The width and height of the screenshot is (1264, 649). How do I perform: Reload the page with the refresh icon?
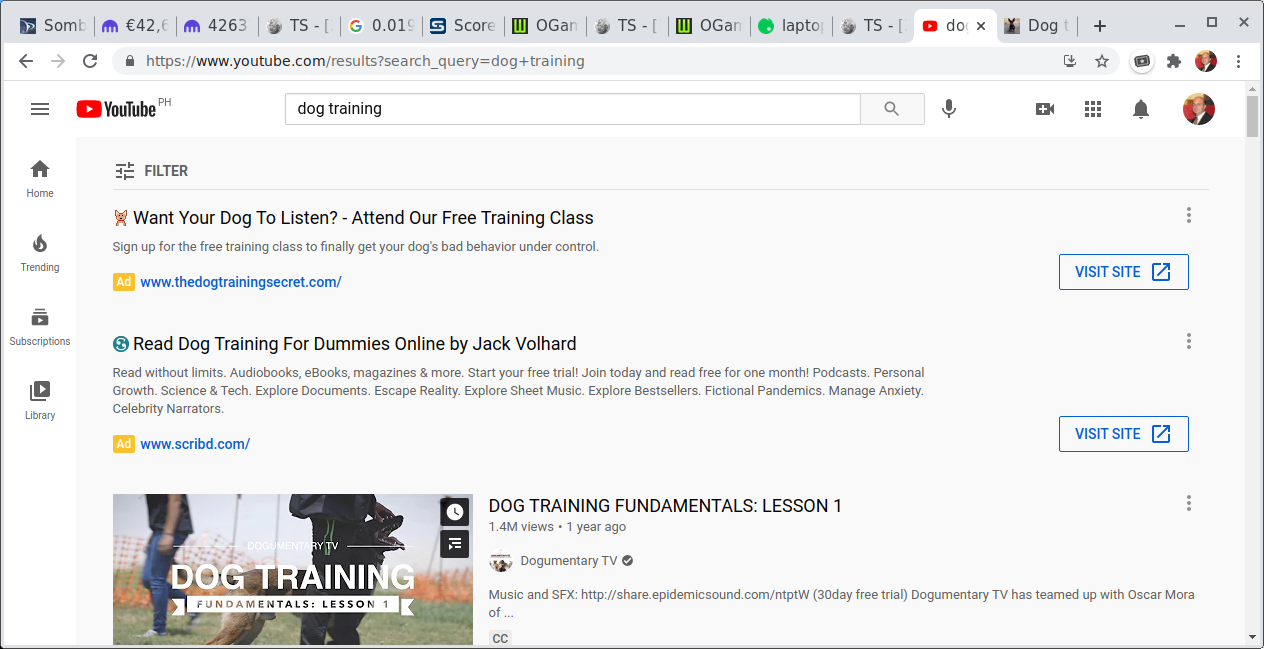coord(90,61)
